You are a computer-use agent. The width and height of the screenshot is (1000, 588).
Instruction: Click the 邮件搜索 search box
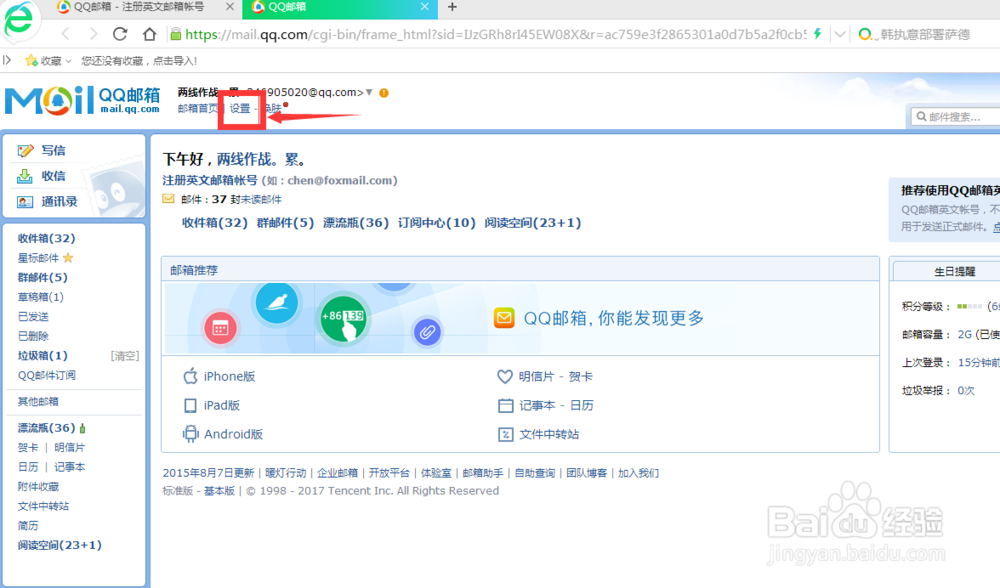tap(955, 117)
